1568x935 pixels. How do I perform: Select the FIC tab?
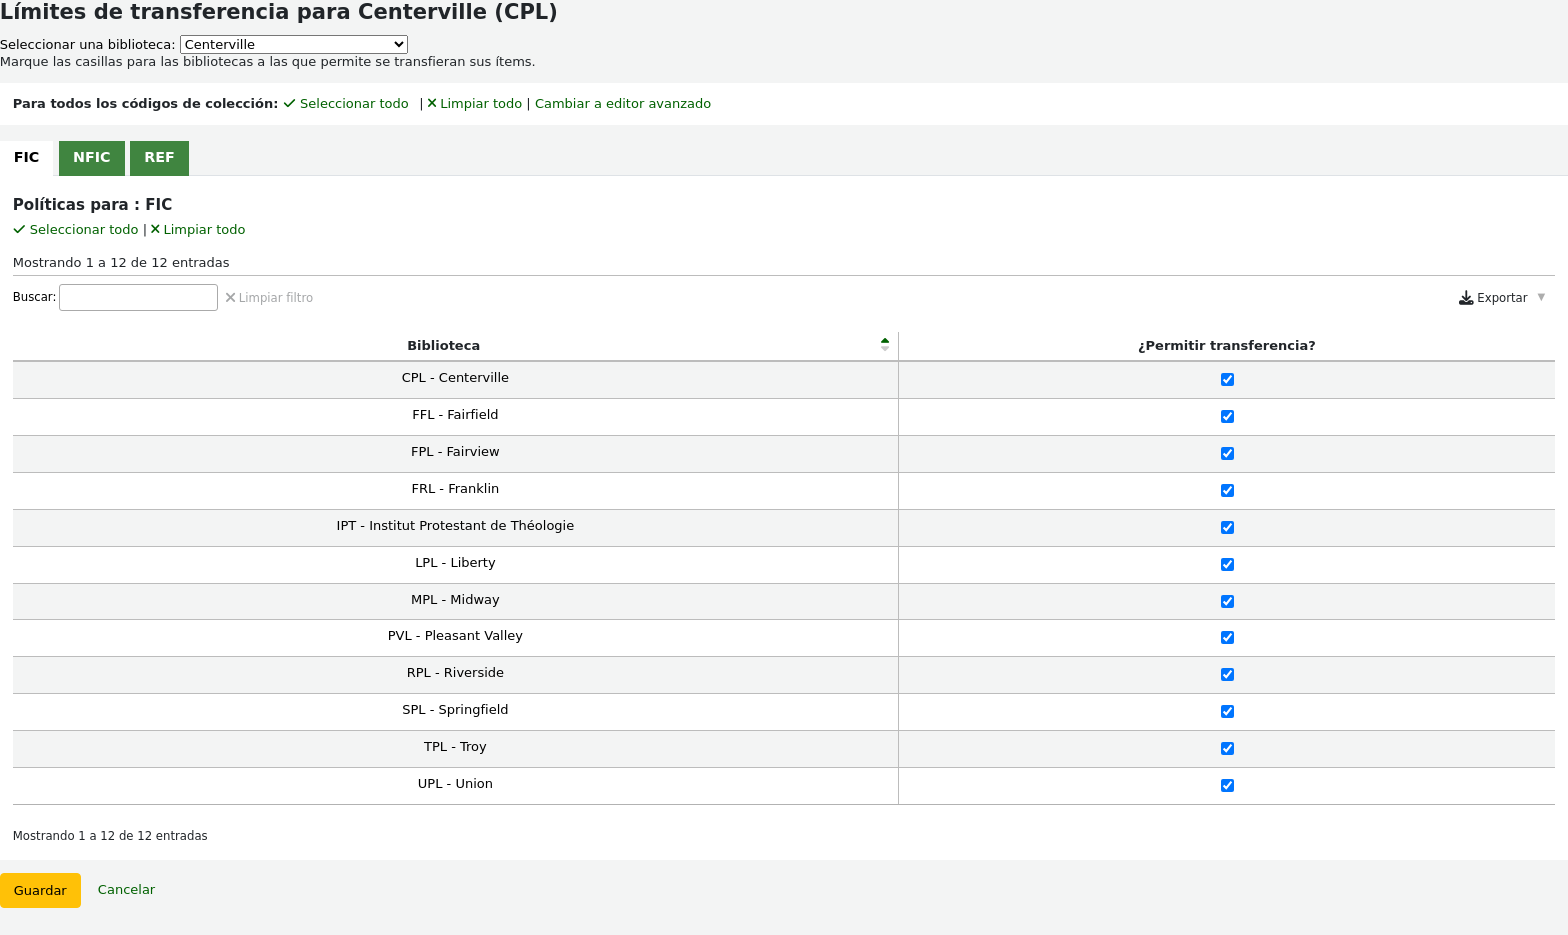coord(27,158)
